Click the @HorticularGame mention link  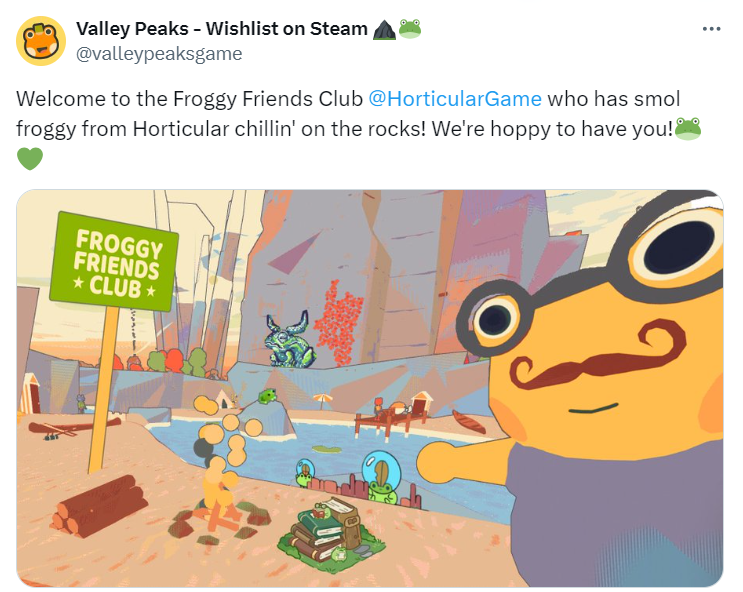[x=454, y=99]
